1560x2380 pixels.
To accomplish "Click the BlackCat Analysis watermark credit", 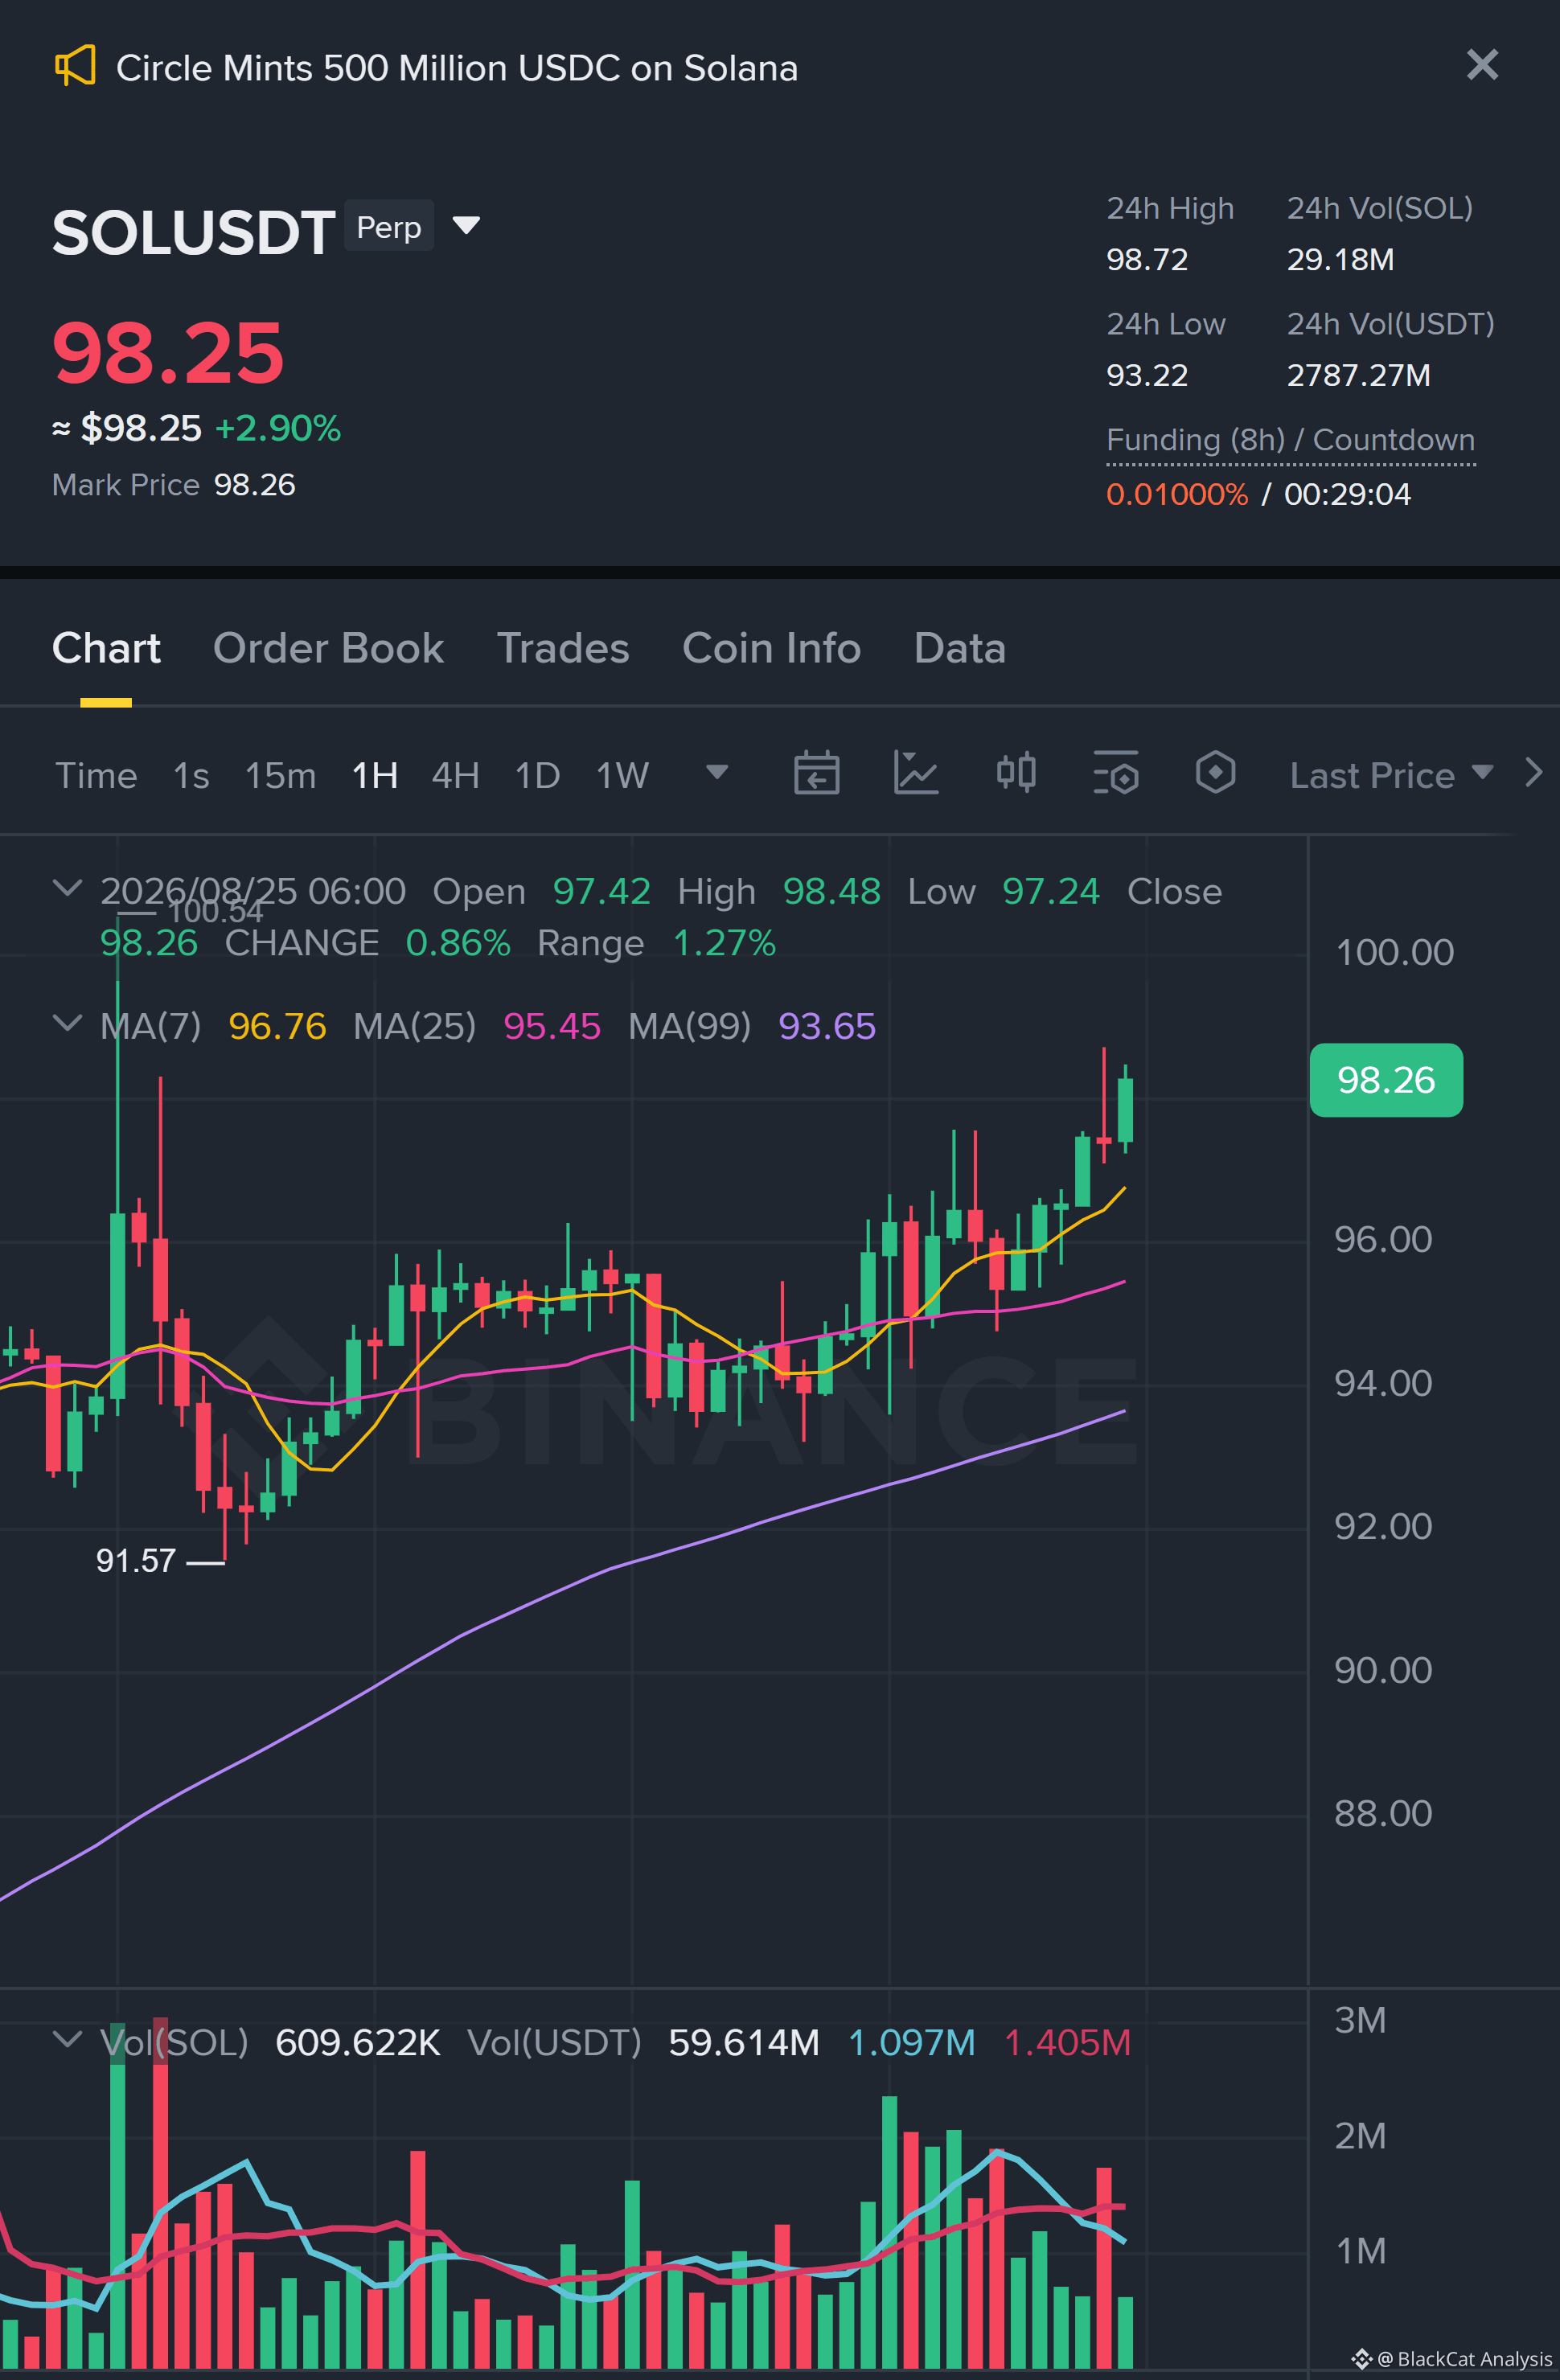I will 1451,2358.
